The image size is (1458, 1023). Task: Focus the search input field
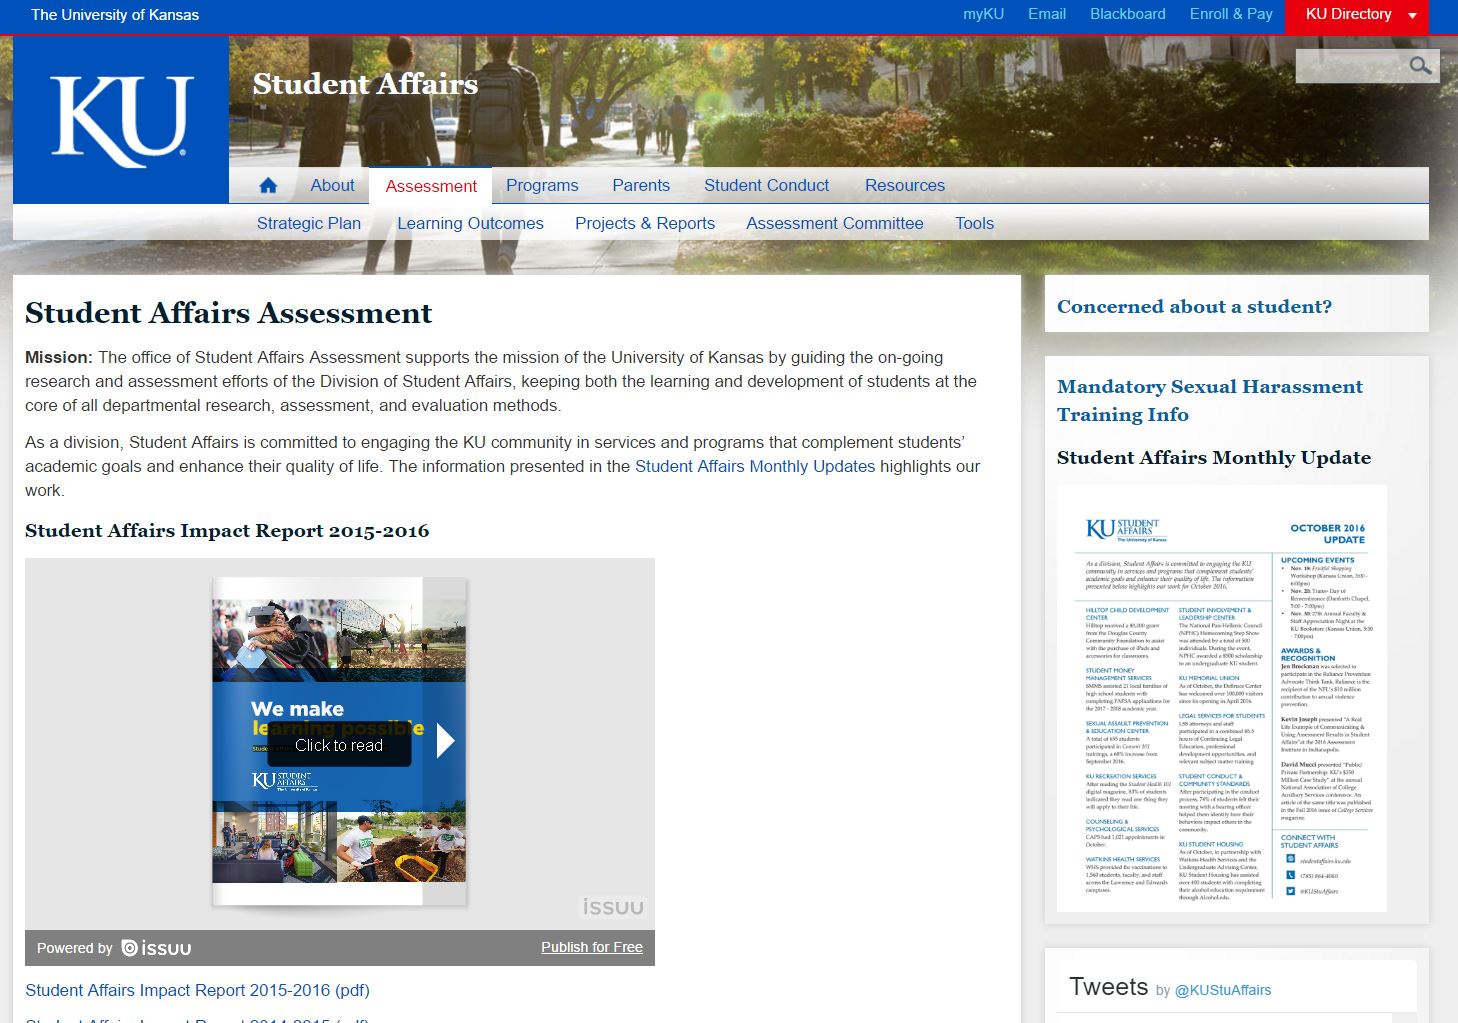pyautogui.click(x=1351, y=66)
